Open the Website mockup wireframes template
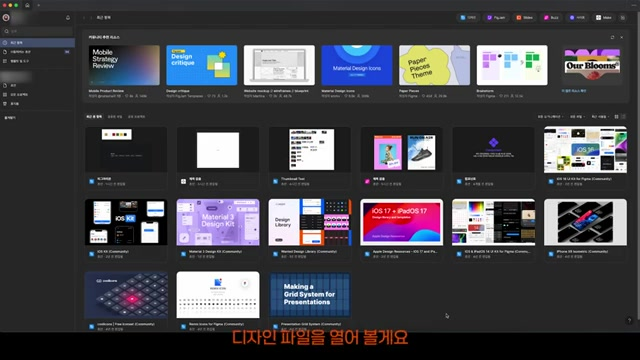The height and width of the screenshot is (360, 640). coord(279,65)
